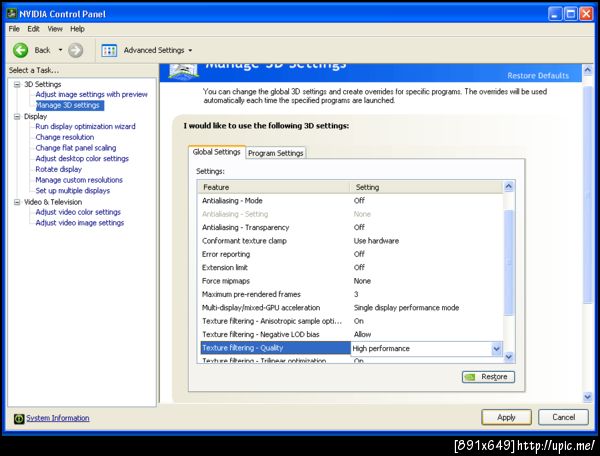600x456 pixels.
Task: Select Multi-display/mixed-GPU acceleration row
Action: pos(351,308)
